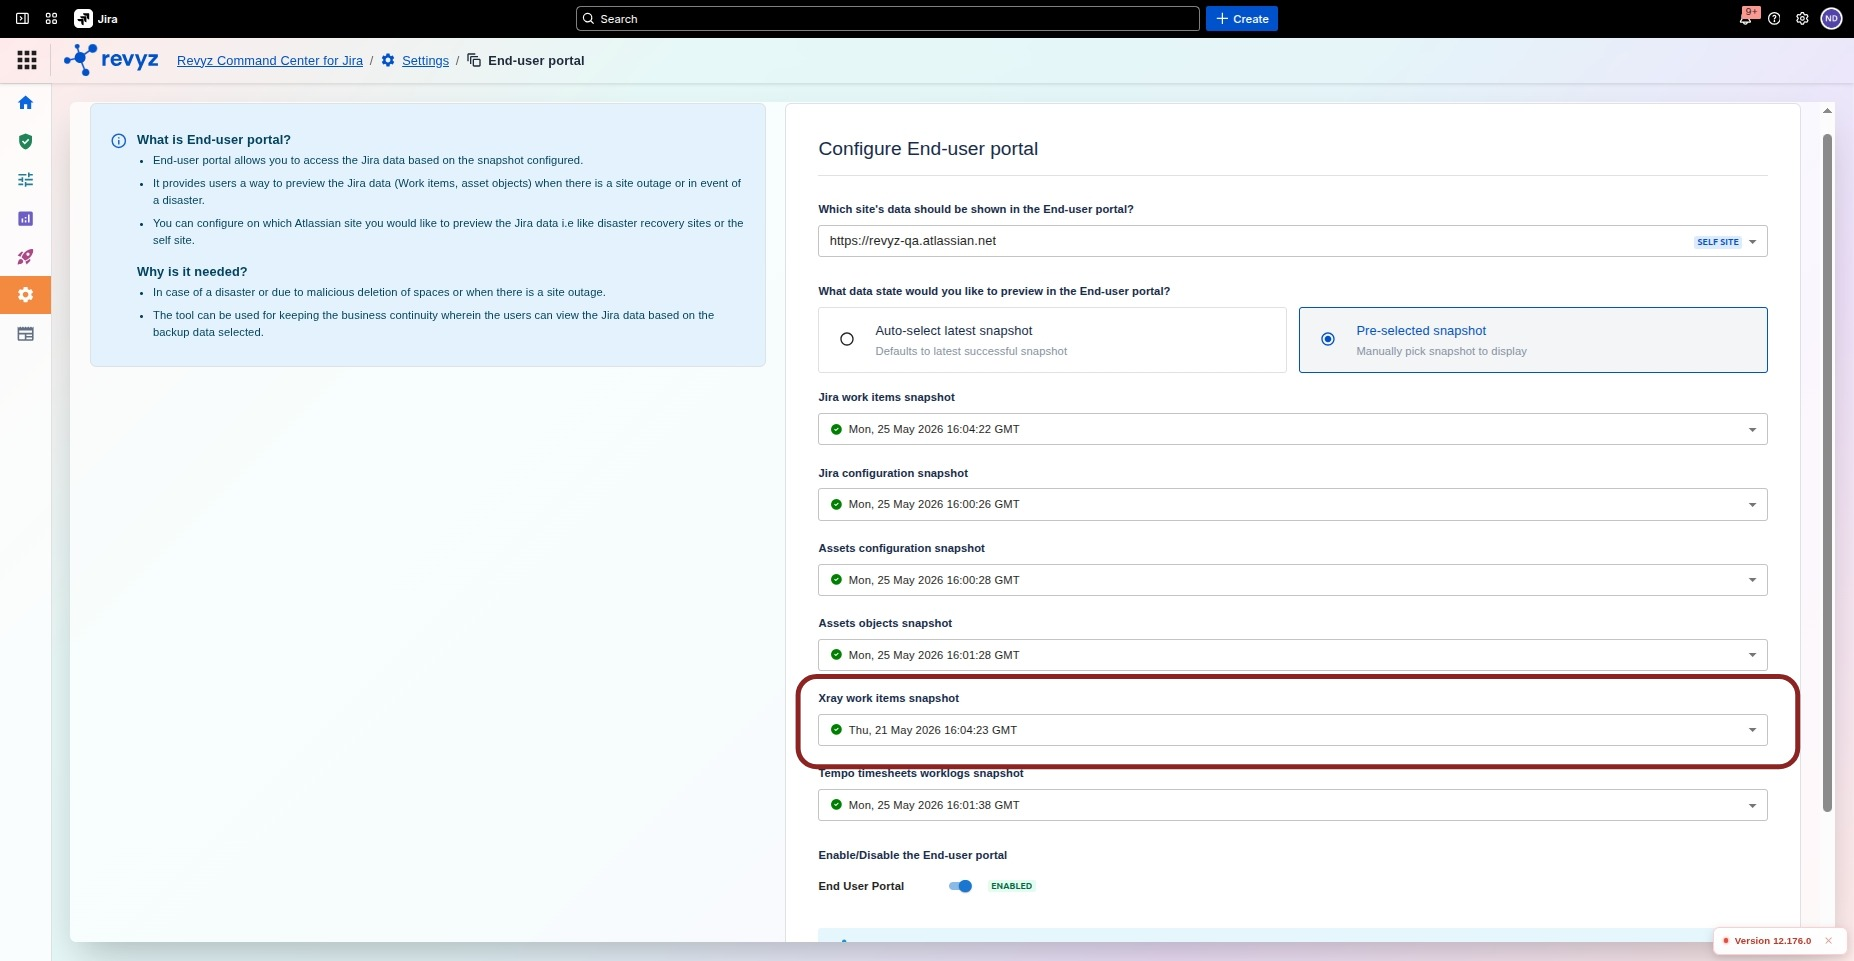Open the rocket icon in the sidebar
1854x961 pixels.
click(26, 257)
